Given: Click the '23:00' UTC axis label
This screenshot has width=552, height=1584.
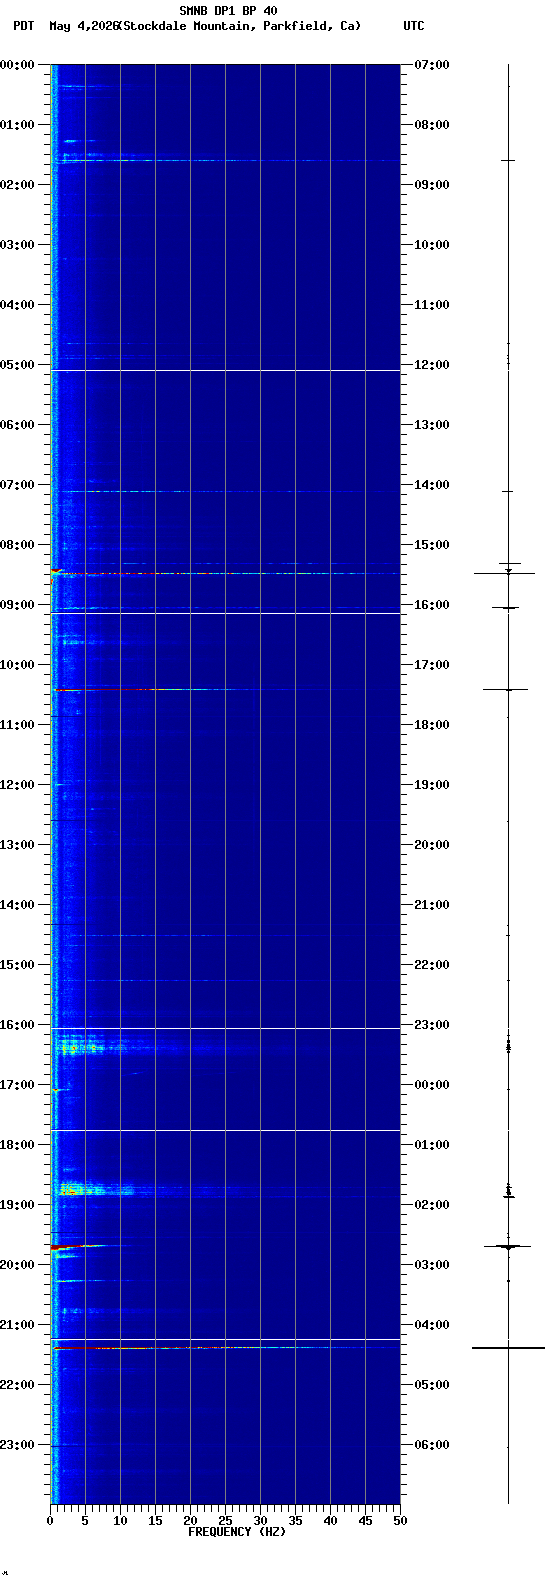Looking at the screenshot, I should tap(432, 1025).
